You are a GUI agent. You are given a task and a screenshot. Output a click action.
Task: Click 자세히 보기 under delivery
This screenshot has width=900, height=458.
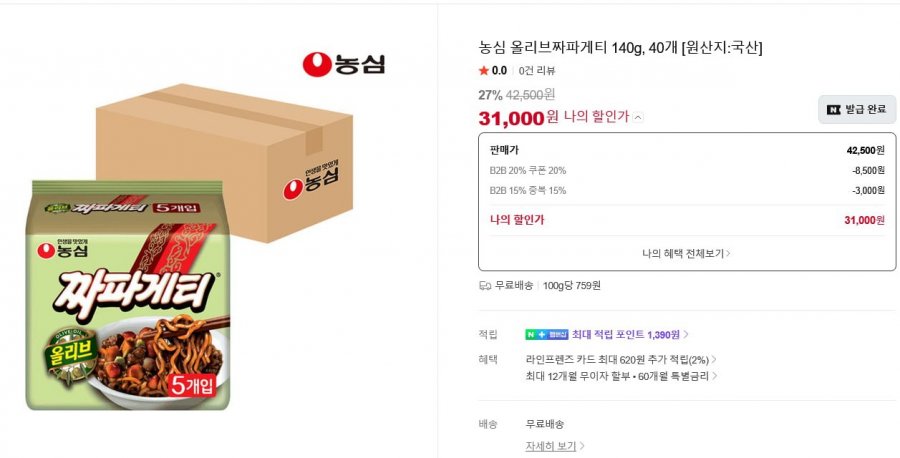(555, 446)
